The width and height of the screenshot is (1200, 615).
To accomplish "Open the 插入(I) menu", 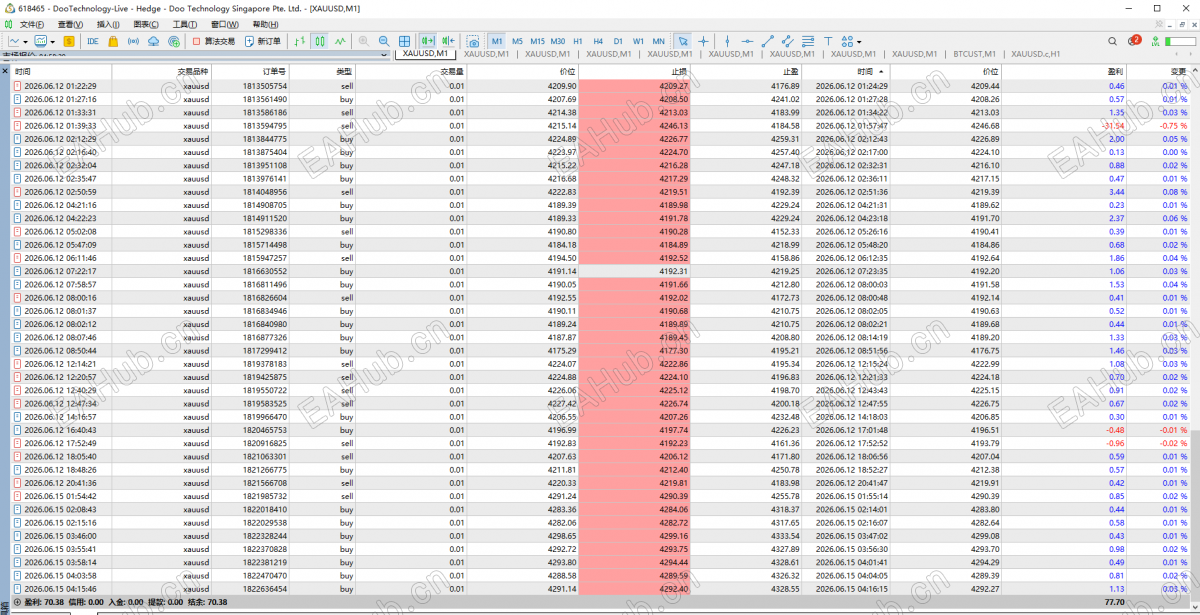I will click(x=108, y=24).
